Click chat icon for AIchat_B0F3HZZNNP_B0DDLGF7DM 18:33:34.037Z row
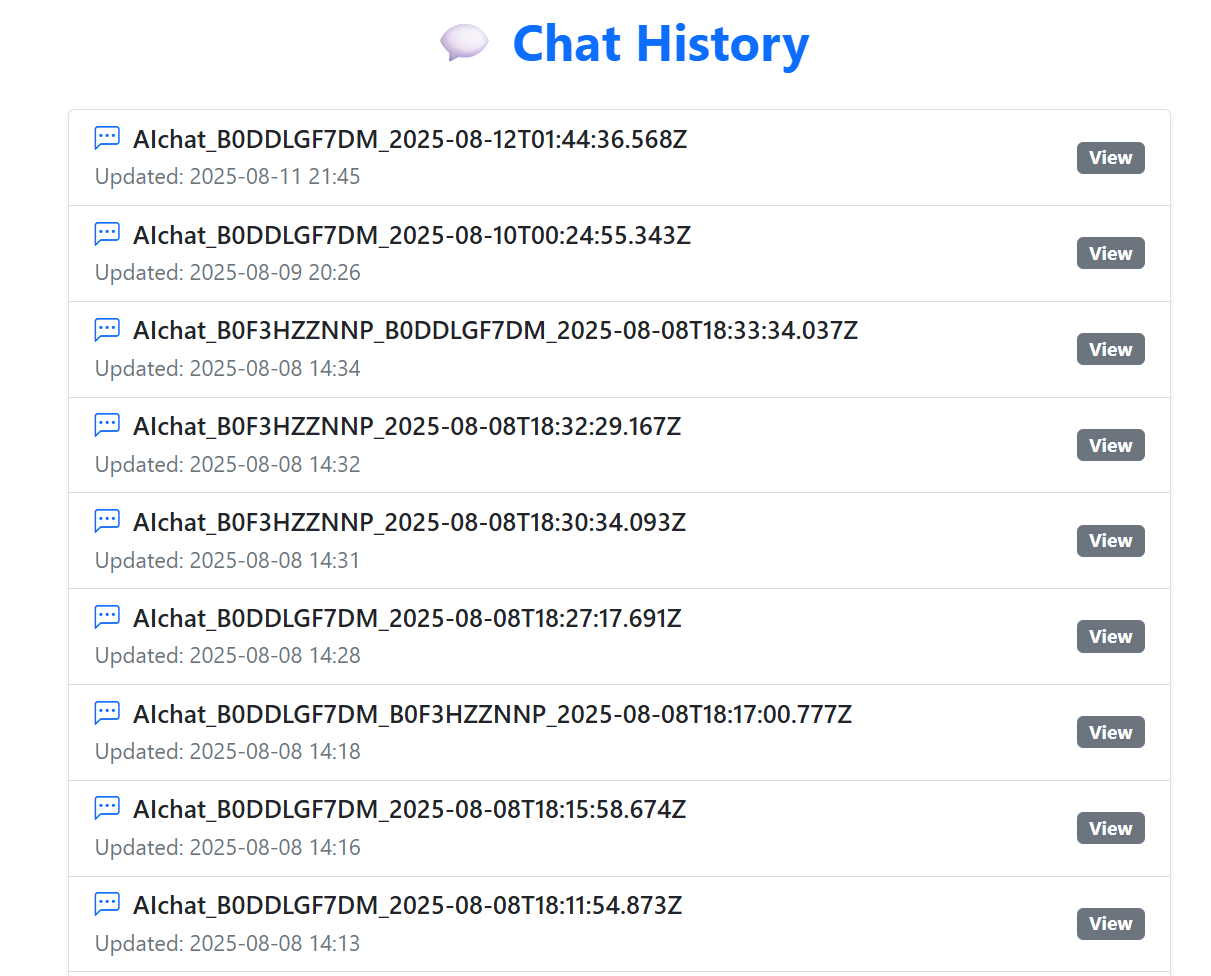 coord(107,329)
